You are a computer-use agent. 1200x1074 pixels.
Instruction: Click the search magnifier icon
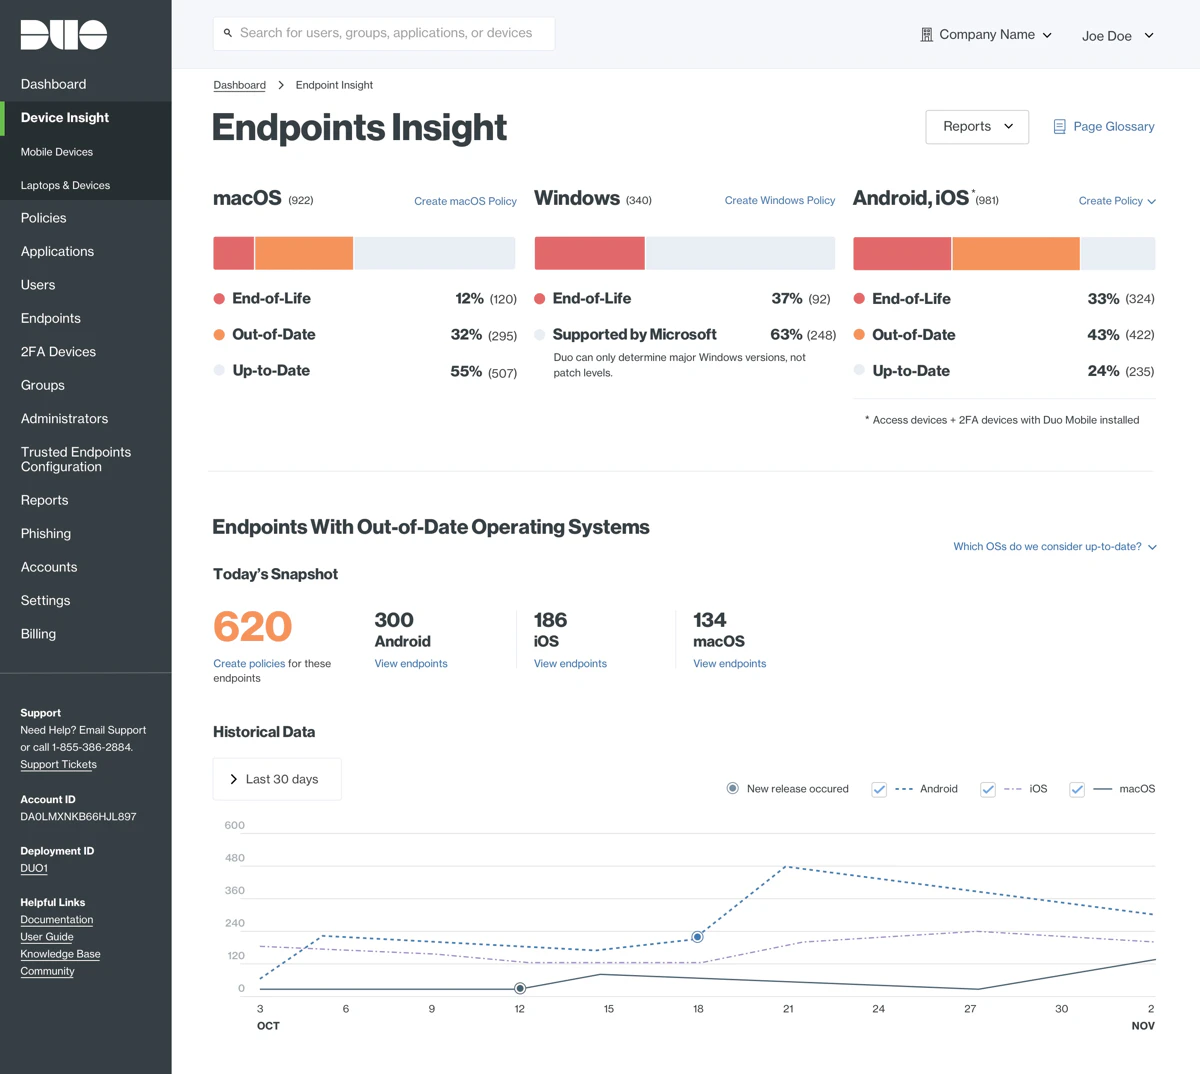(228, 33)
